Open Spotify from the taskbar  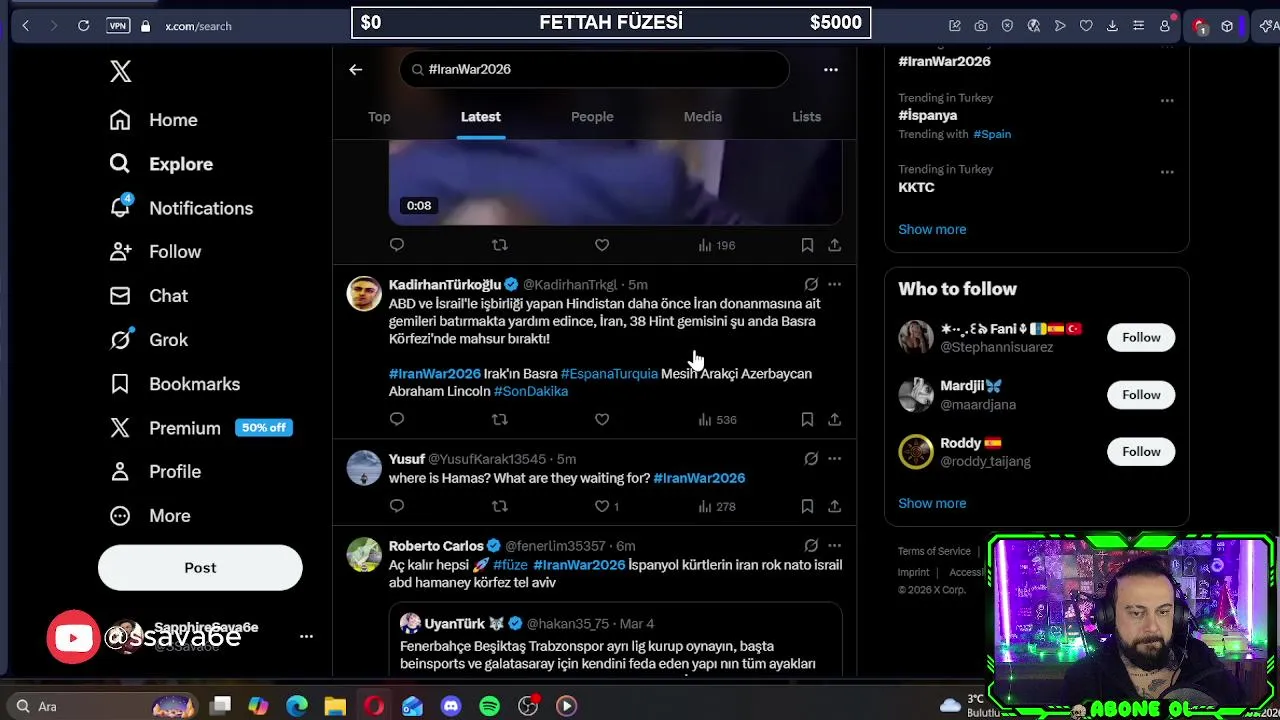(489, 706)
